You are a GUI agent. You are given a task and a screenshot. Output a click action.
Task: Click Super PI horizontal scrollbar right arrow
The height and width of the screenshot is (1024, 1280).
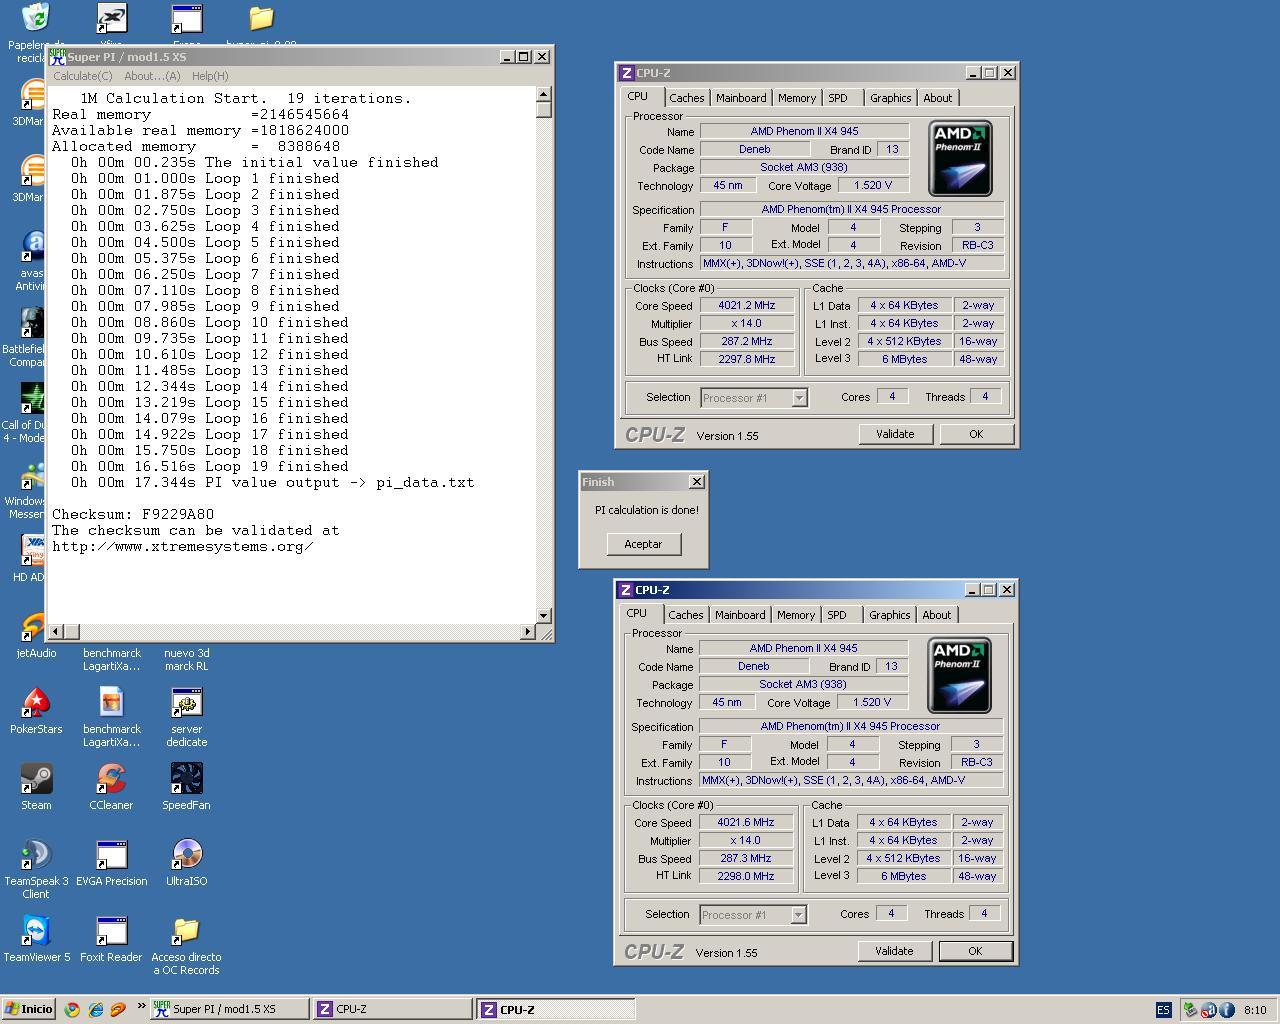tap(528, 632)
